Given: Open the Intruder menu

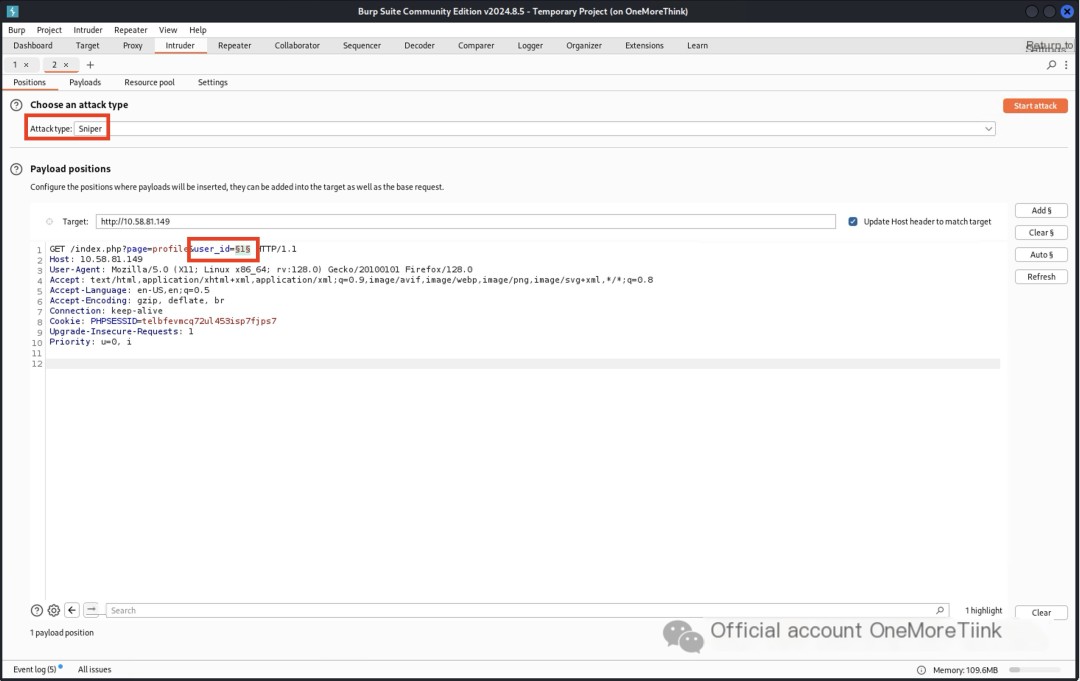Looking at the screenshot, I should tap(87, 30).
